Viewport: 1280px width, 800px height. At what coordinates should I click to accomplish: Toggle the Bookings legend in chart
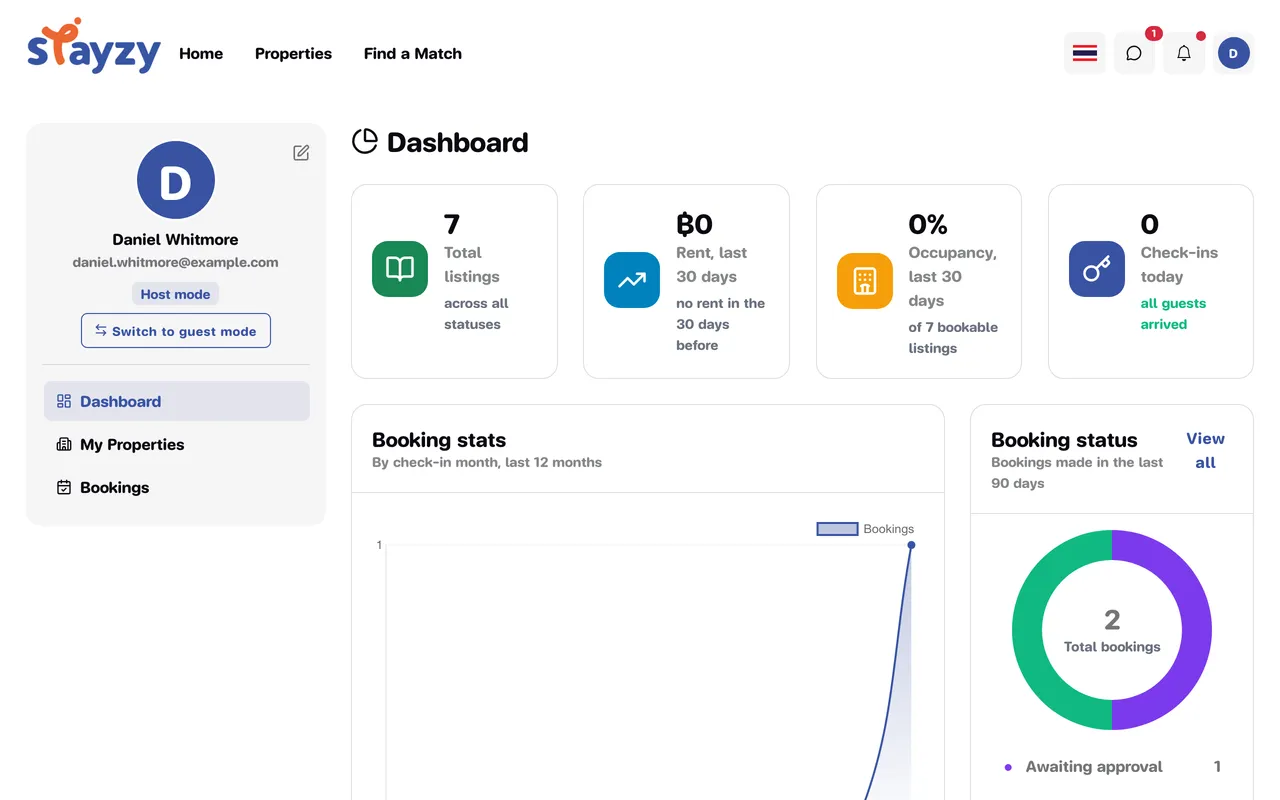click(x=865, y=529)
